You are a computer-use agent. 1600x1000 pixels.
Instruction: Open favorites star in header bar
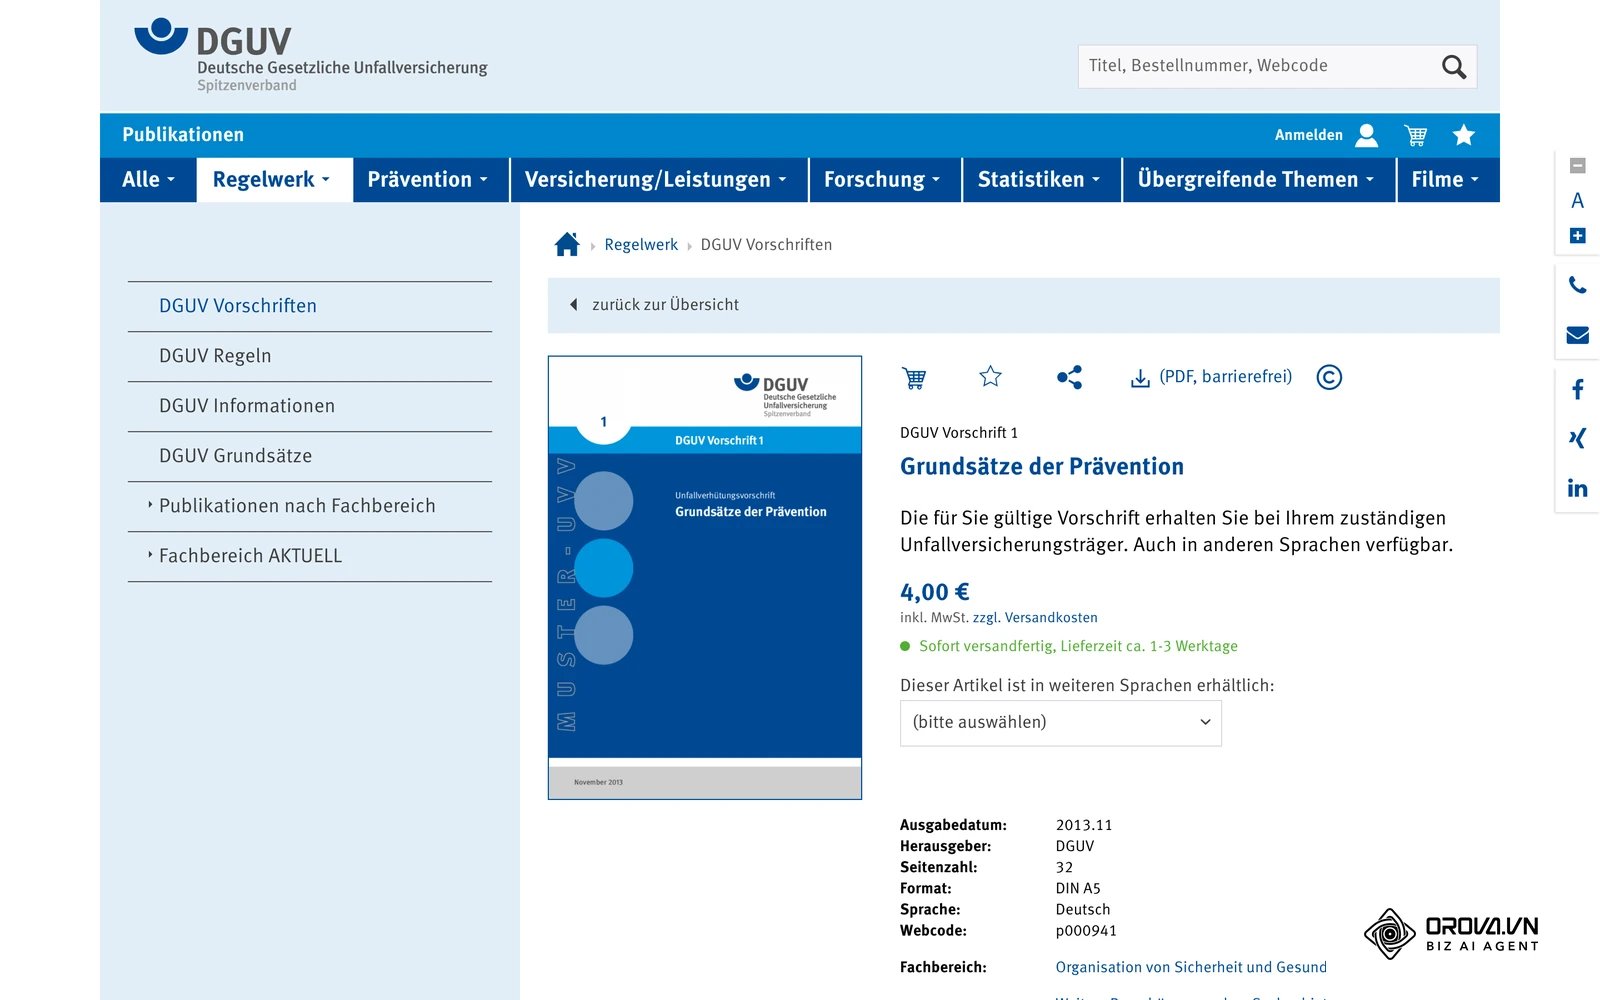click(1464, 135)
